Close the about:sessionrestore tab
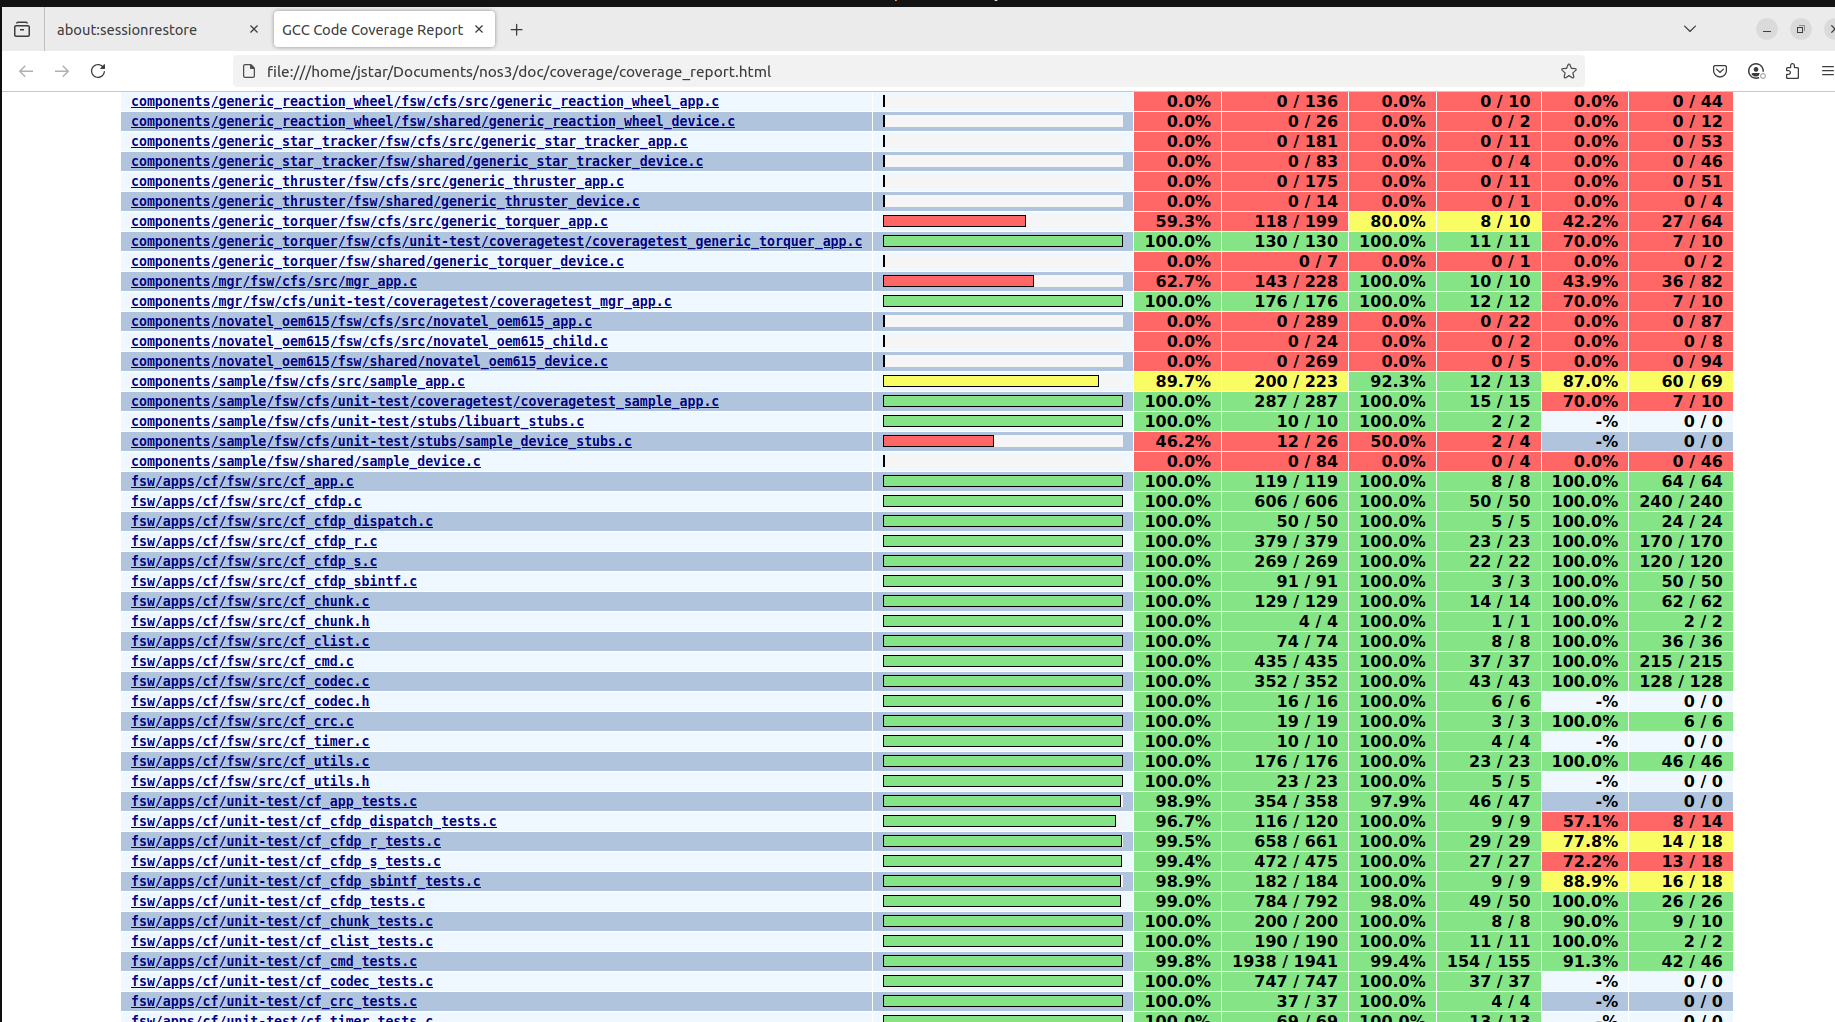 point(254,29)
